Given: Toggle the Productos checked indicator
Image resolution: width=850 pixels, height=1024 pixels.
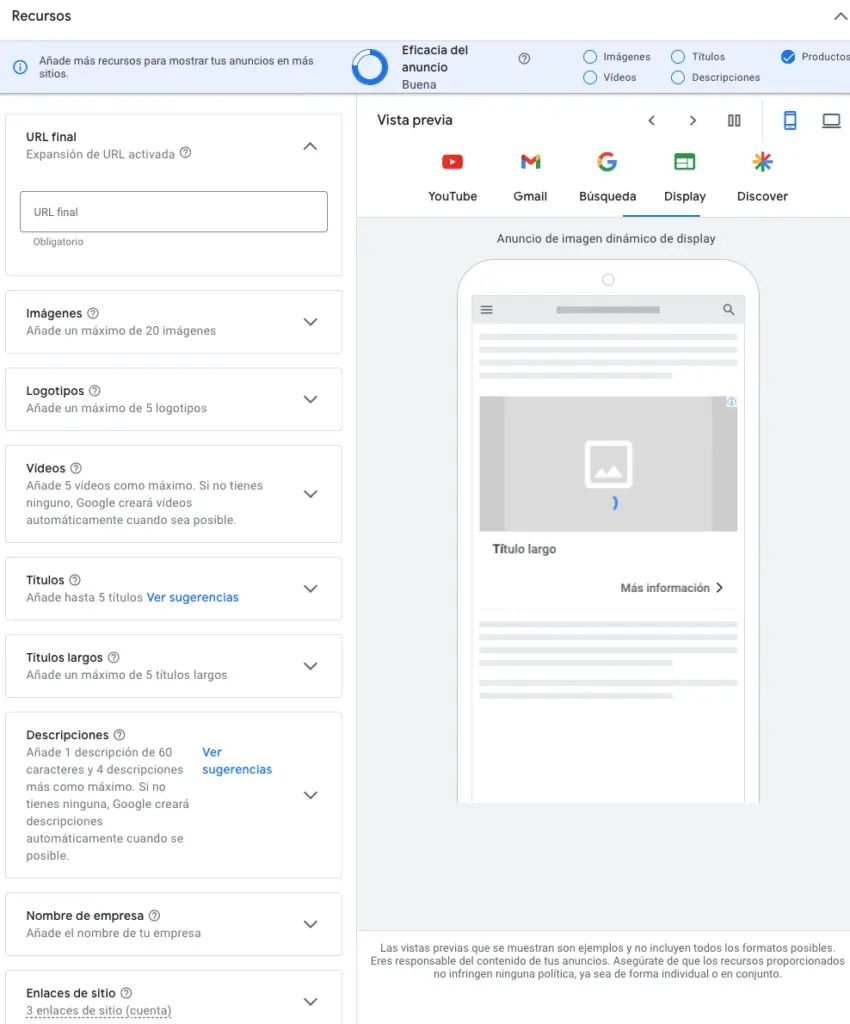Looking at the screenshot, I should click(x=787, y=57).
